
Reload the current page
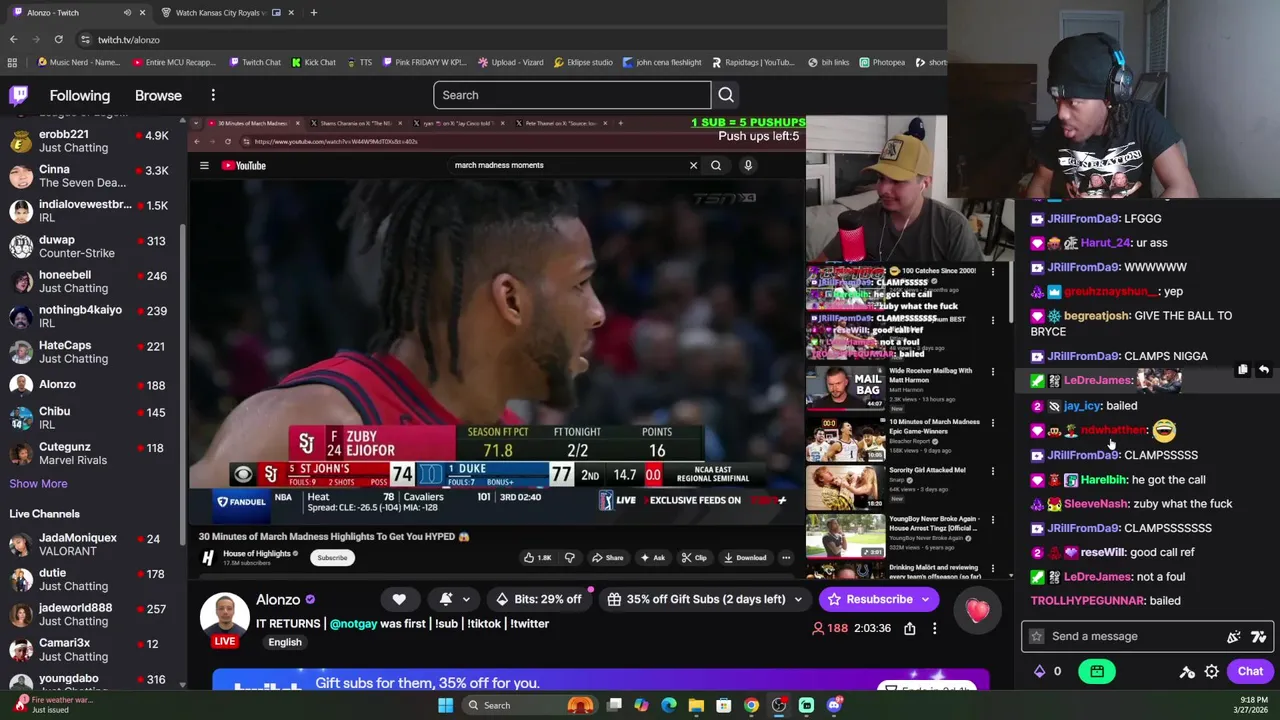click(58, 40)
